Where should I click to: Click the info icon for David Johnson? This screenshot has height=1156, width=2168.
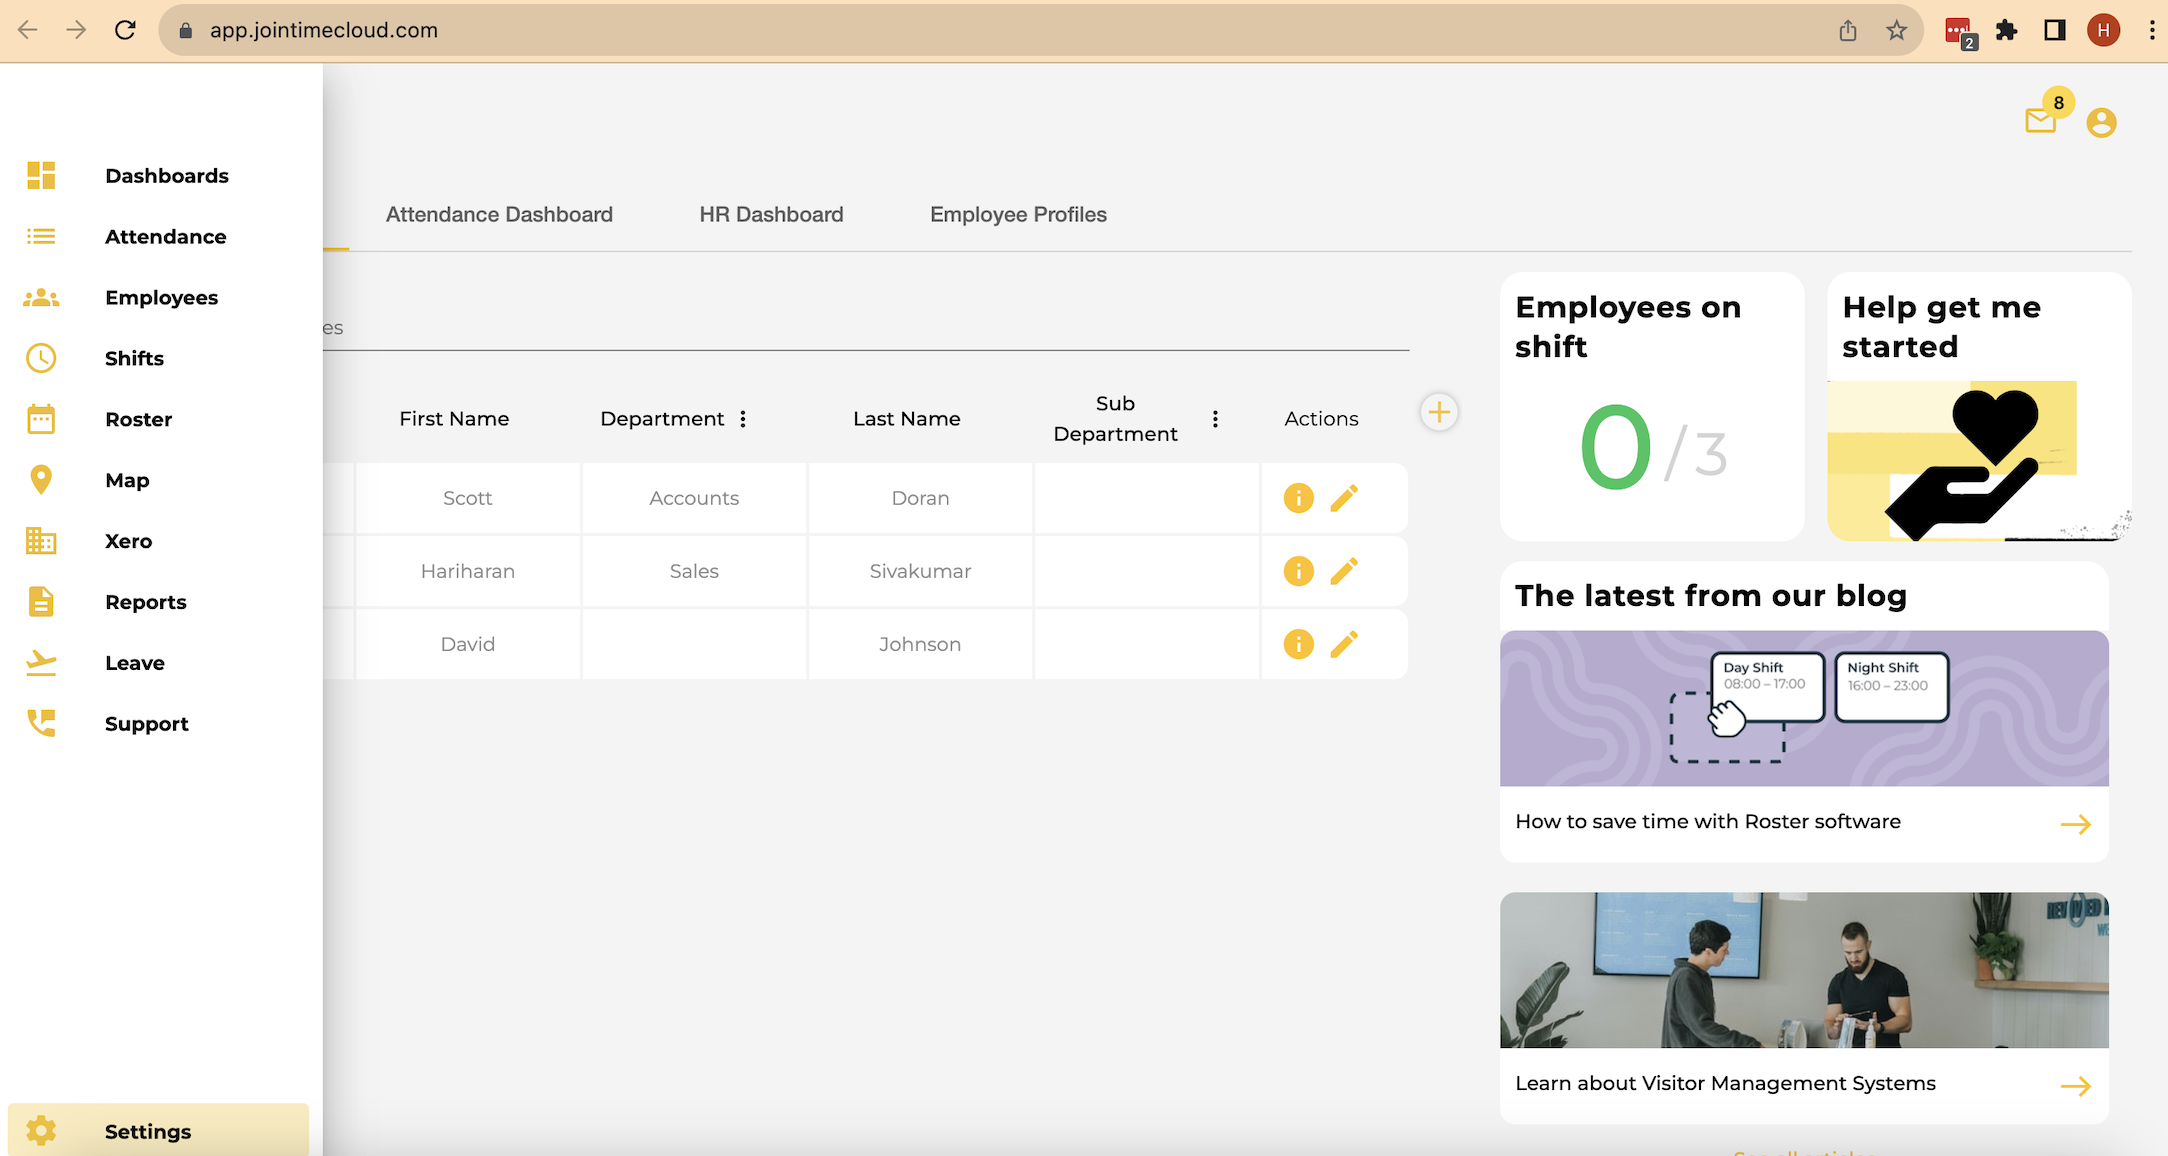[1298, 644]
